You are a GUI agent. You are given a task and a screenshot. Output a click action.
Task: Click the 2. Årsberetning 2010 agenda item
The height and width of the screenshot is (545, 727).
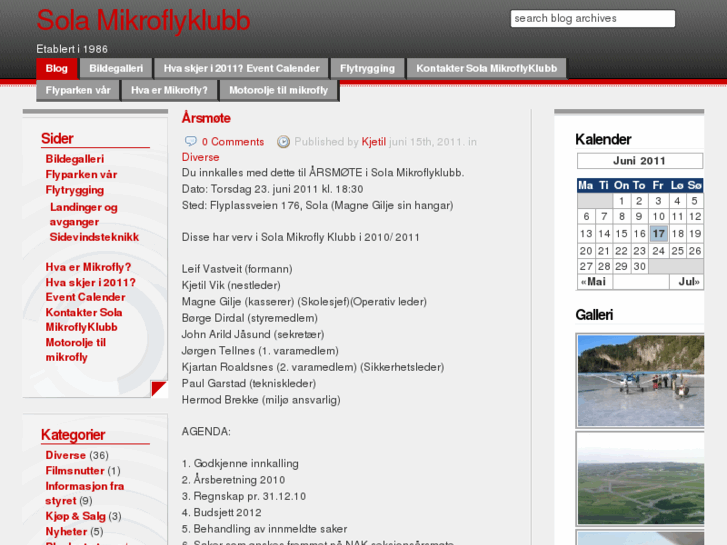coord(233,480)
